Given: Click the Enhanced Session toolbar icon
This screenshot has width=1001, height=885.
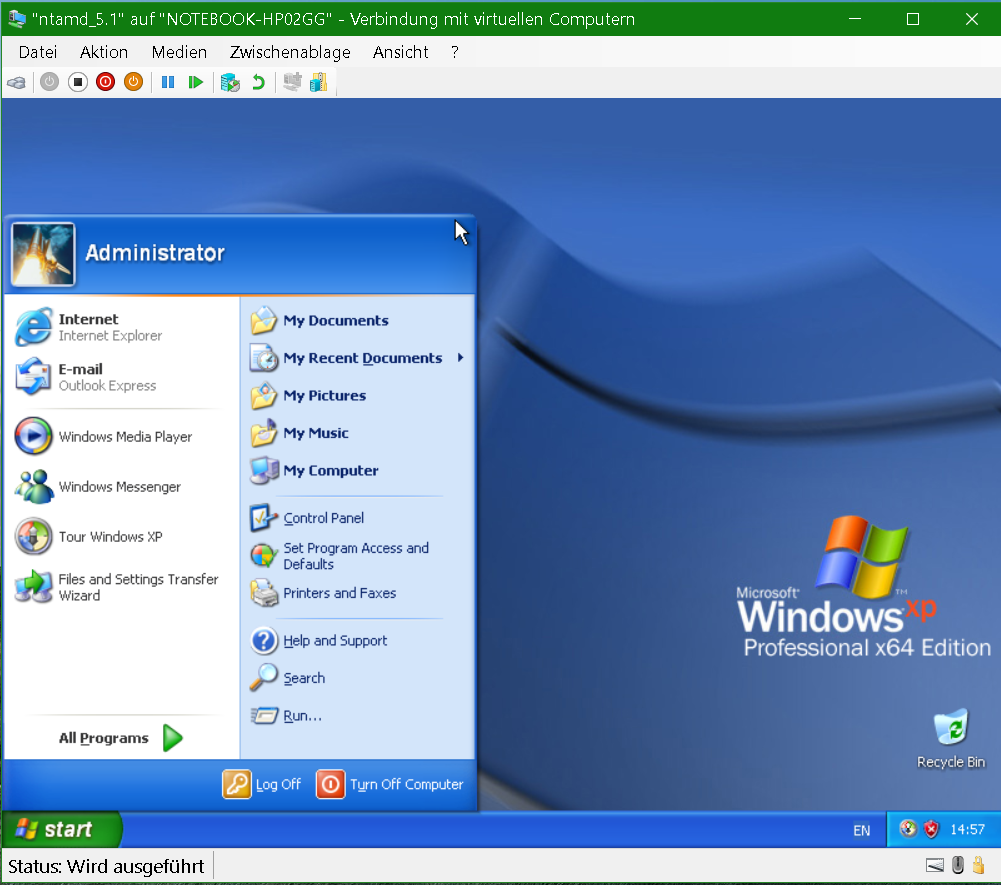Looking at the screenshot, I should pos(292,82).
